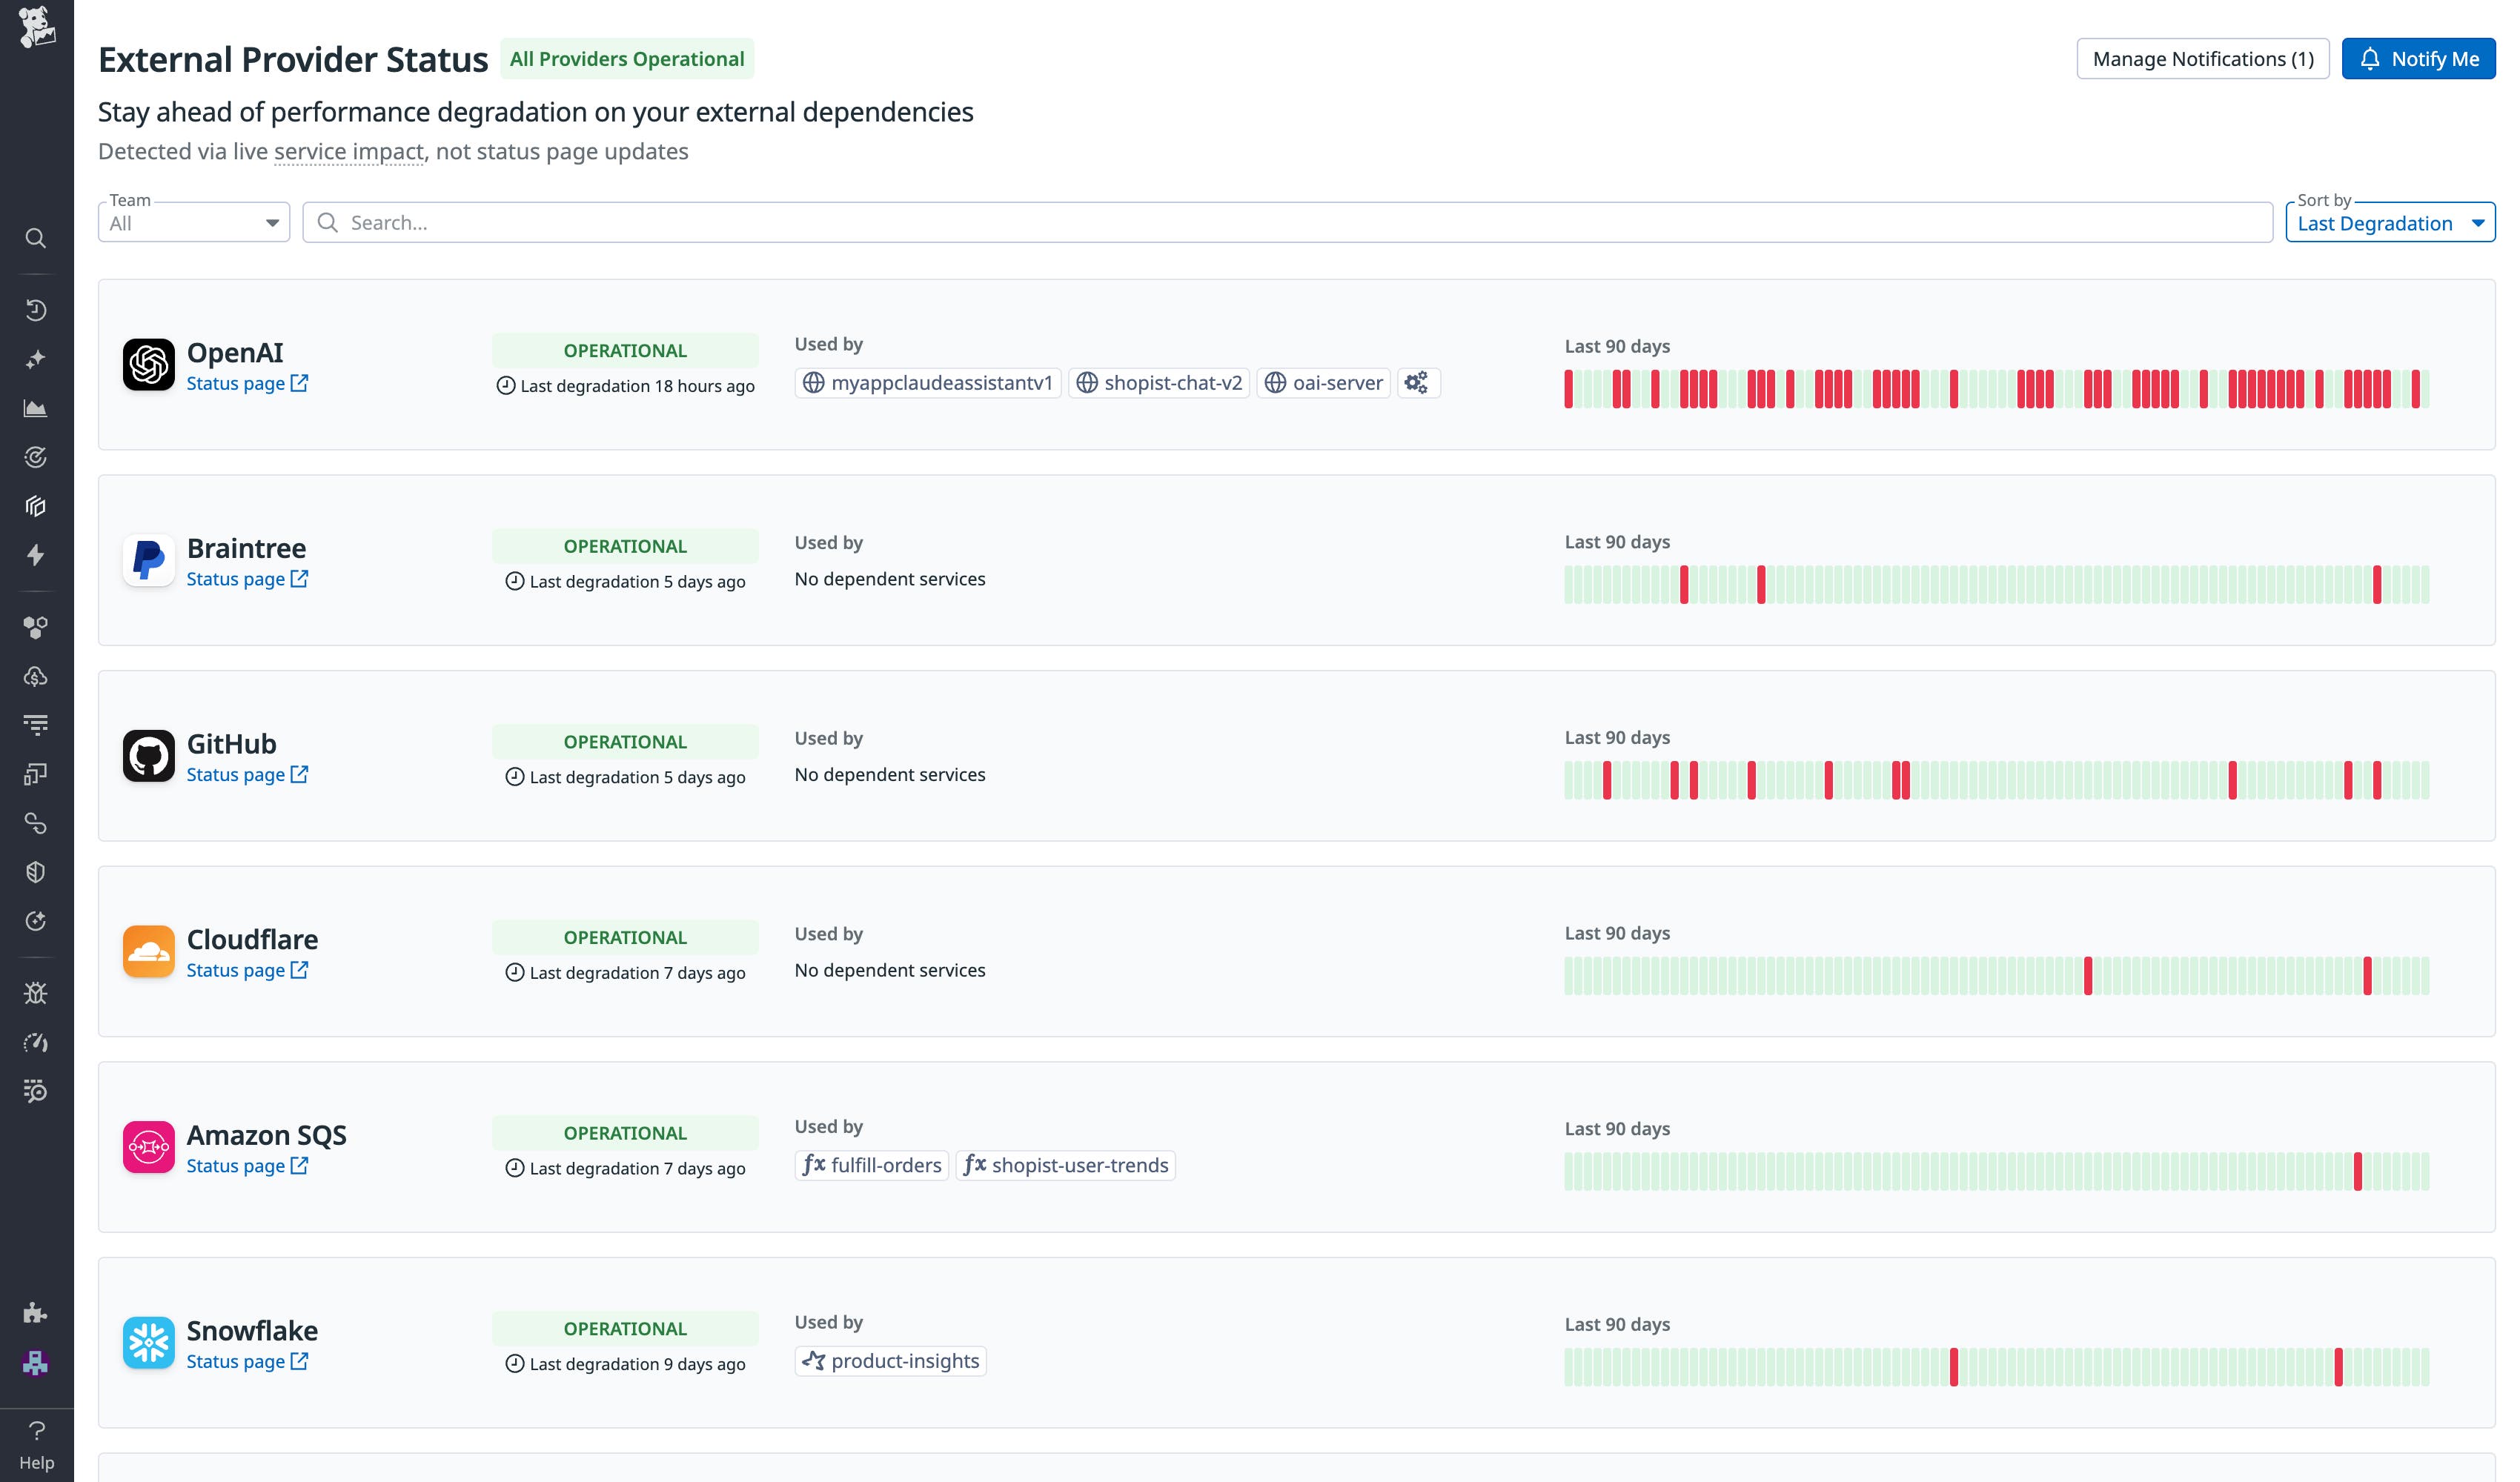Image resolution: width=2520 pixels, height=1482 pixels.
Task: Visit the service impact link
Action: 348,151
